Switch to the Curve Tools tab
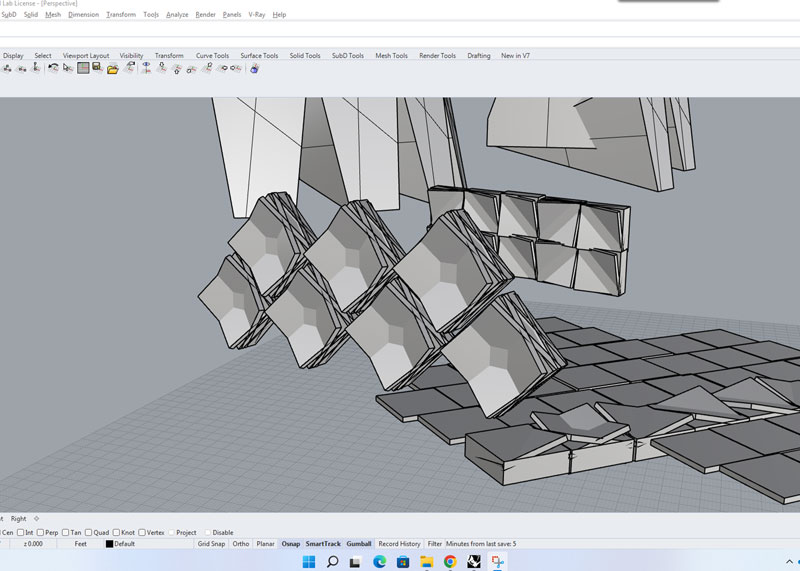Image resolution: width=800 pixels, height=571 pixels. click(212, 55)
